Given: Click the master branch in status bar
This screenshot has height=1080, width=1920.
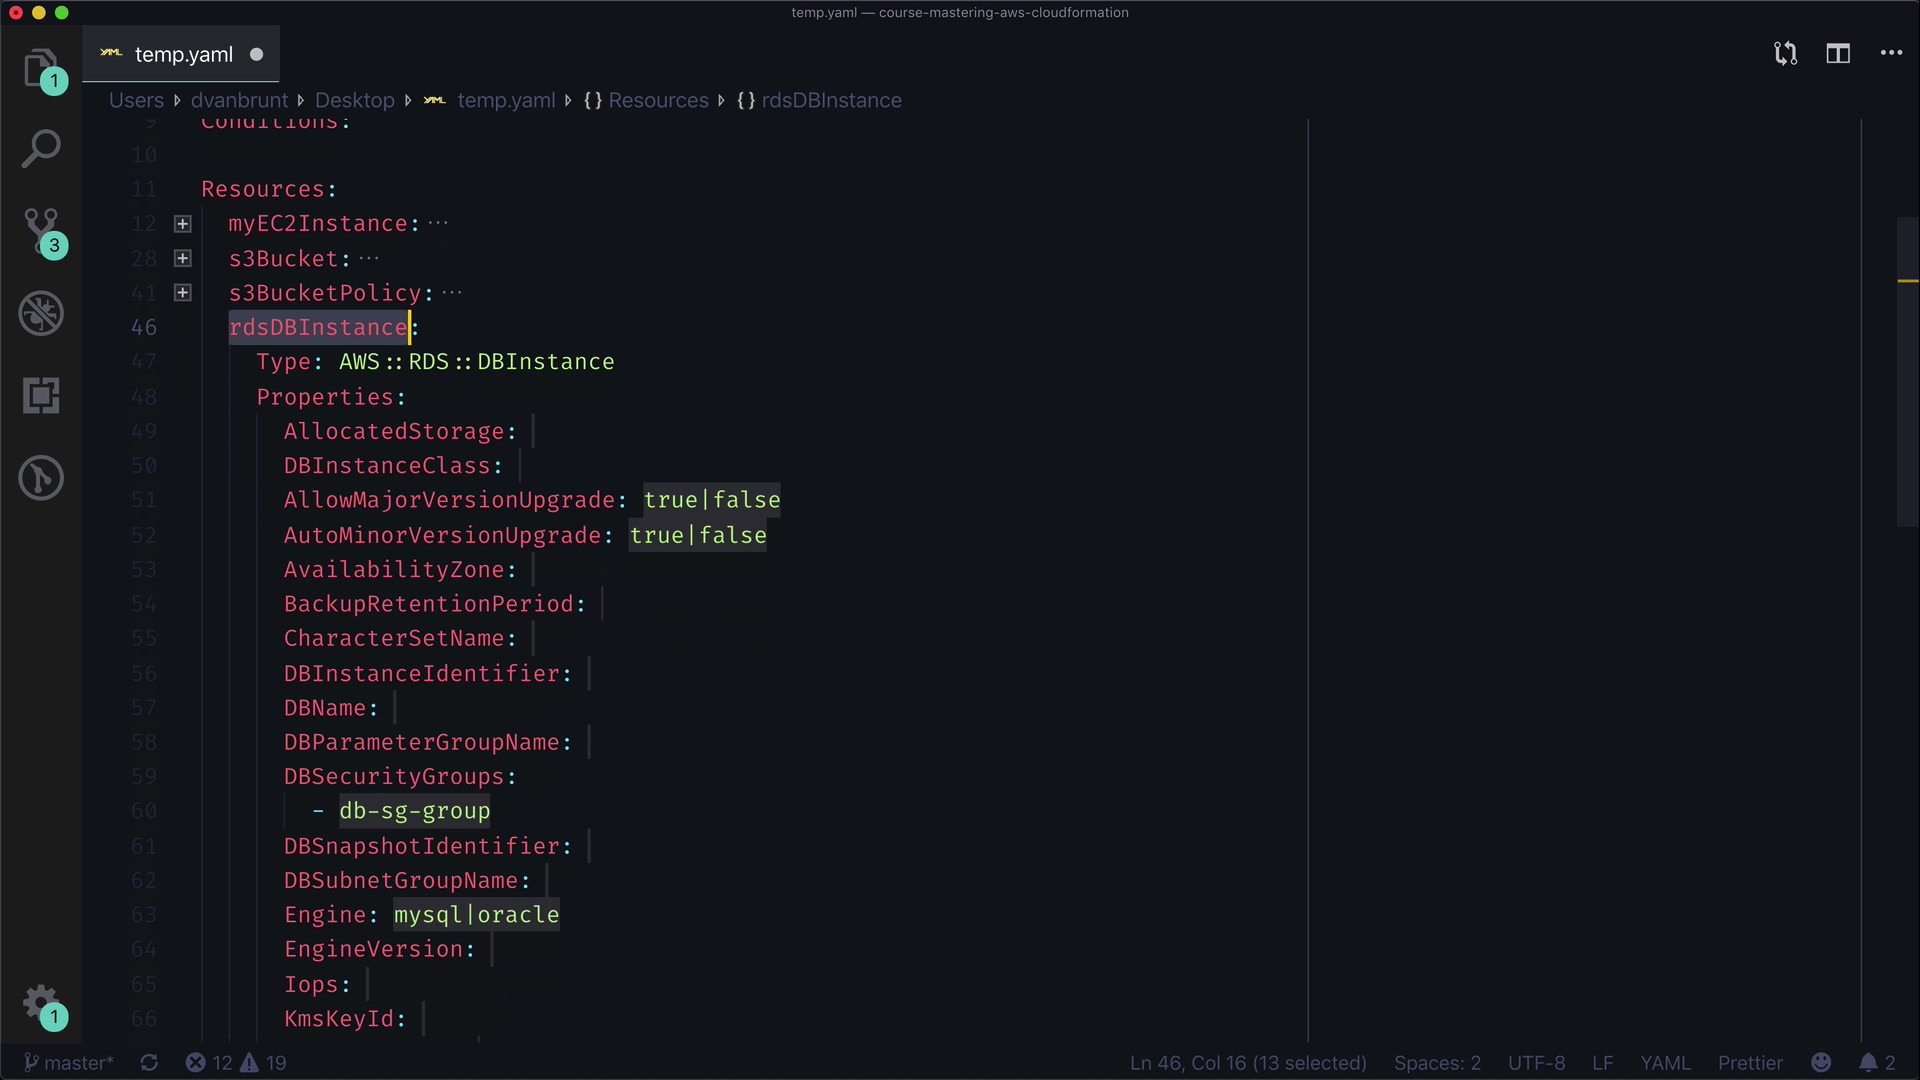Looking at the screenshot, I should click(69, 1063).
